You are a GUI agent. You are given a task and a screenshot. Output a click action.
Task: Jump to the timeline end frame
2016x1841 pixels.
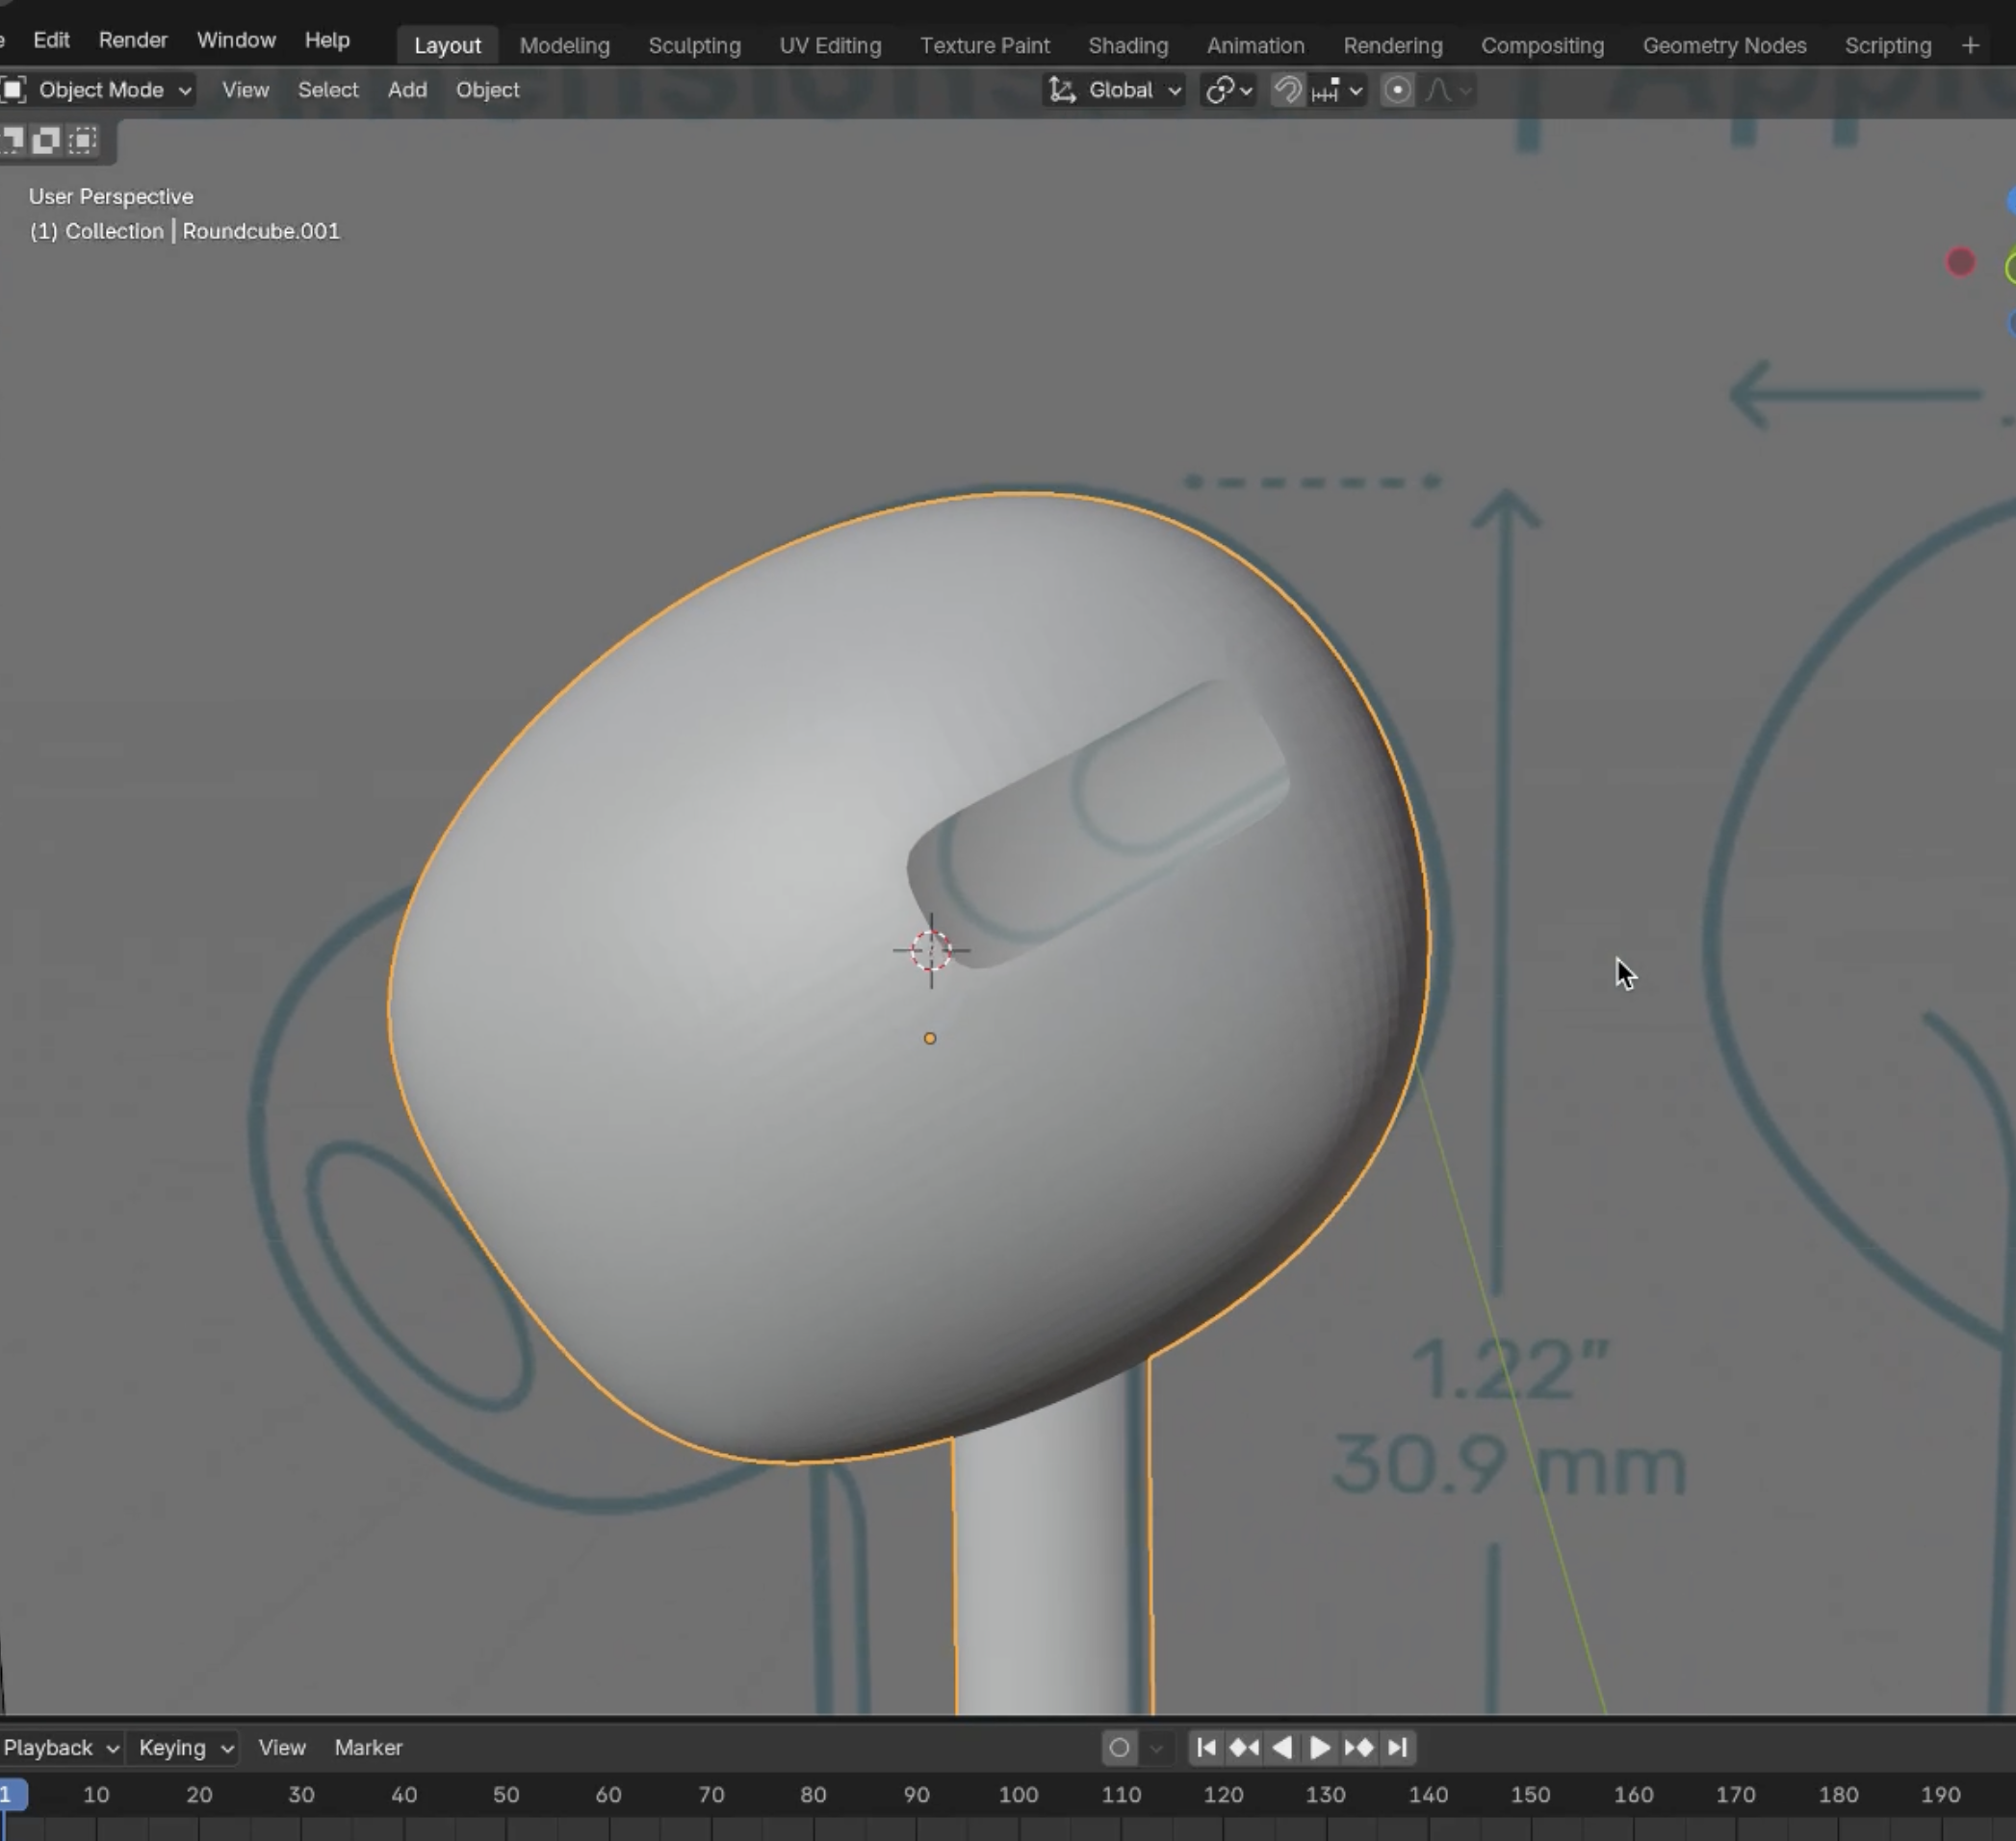[x=1397, y=1747]
